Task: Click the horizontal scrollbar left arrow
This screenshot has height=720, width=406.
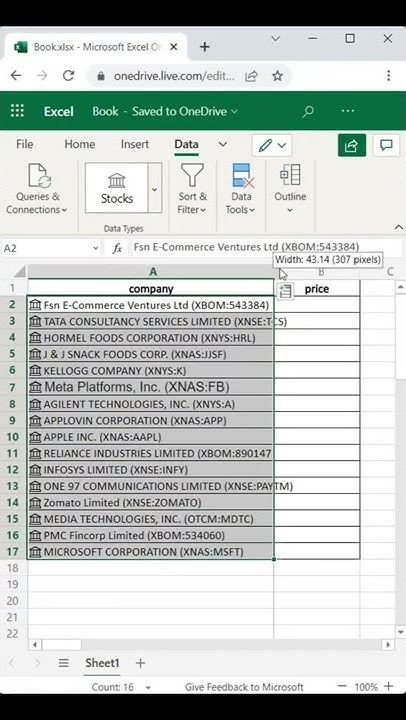Action: point(34,645)
